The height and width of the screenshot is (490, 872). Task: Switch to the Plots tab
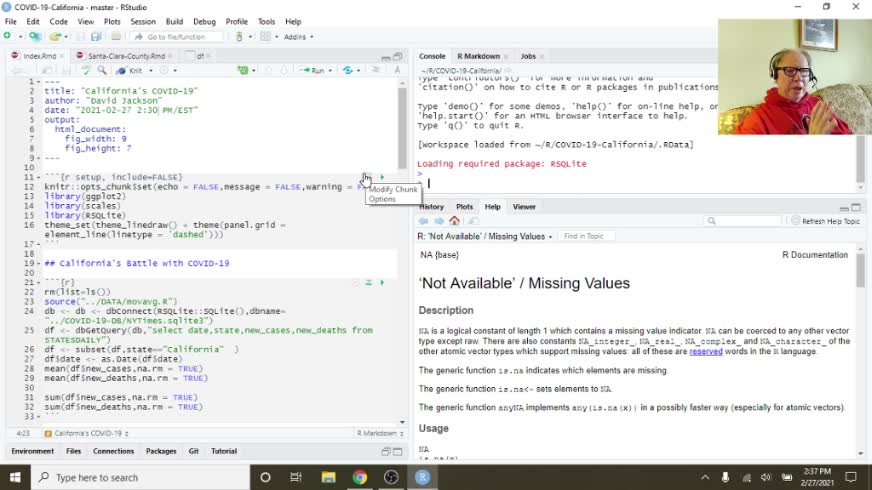pyautogui.click(x=464, y=207)
